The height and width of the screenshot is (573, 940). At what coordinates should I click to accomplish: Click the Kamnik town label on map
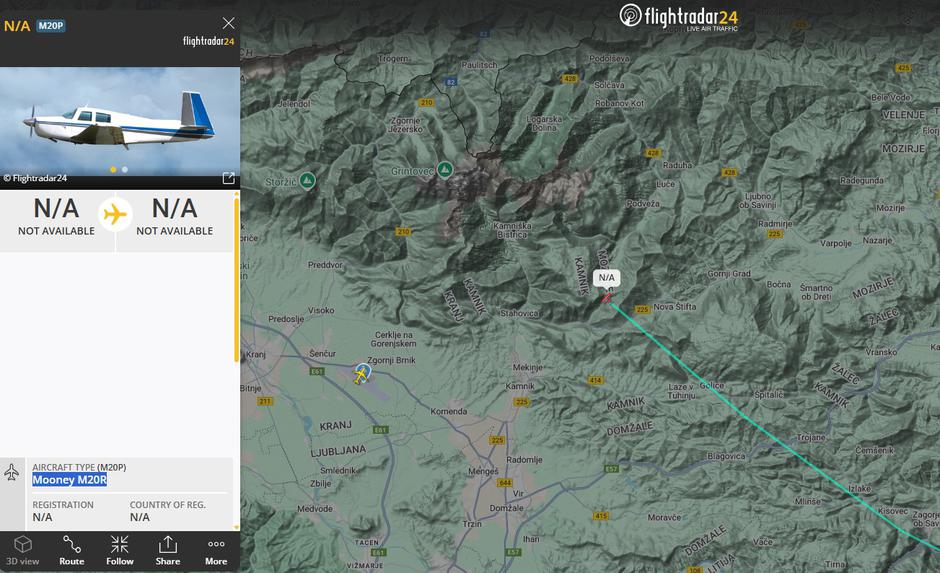(x=520, y=386)
